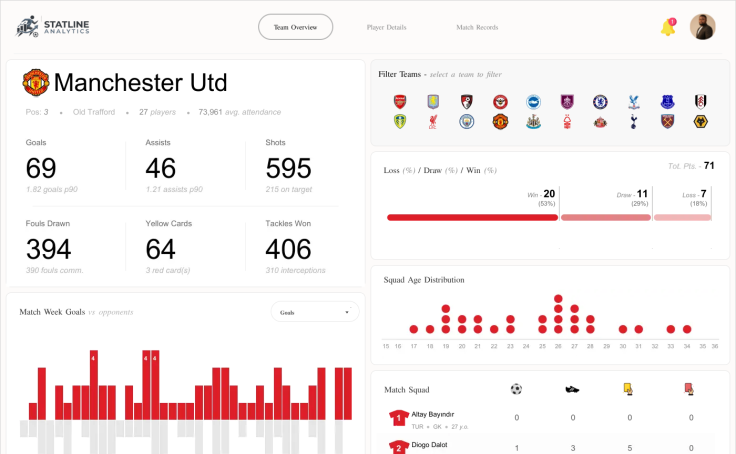Click the Yellow Cards value 64
This screenshot has width=736, height=454.
[161, 249]
